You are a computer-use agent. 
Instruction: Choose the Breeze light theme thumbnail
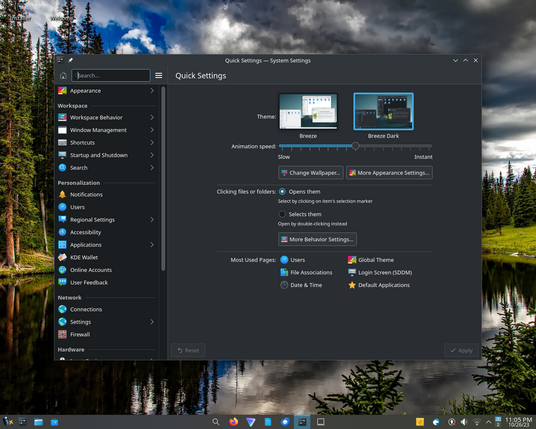(308, 111)
